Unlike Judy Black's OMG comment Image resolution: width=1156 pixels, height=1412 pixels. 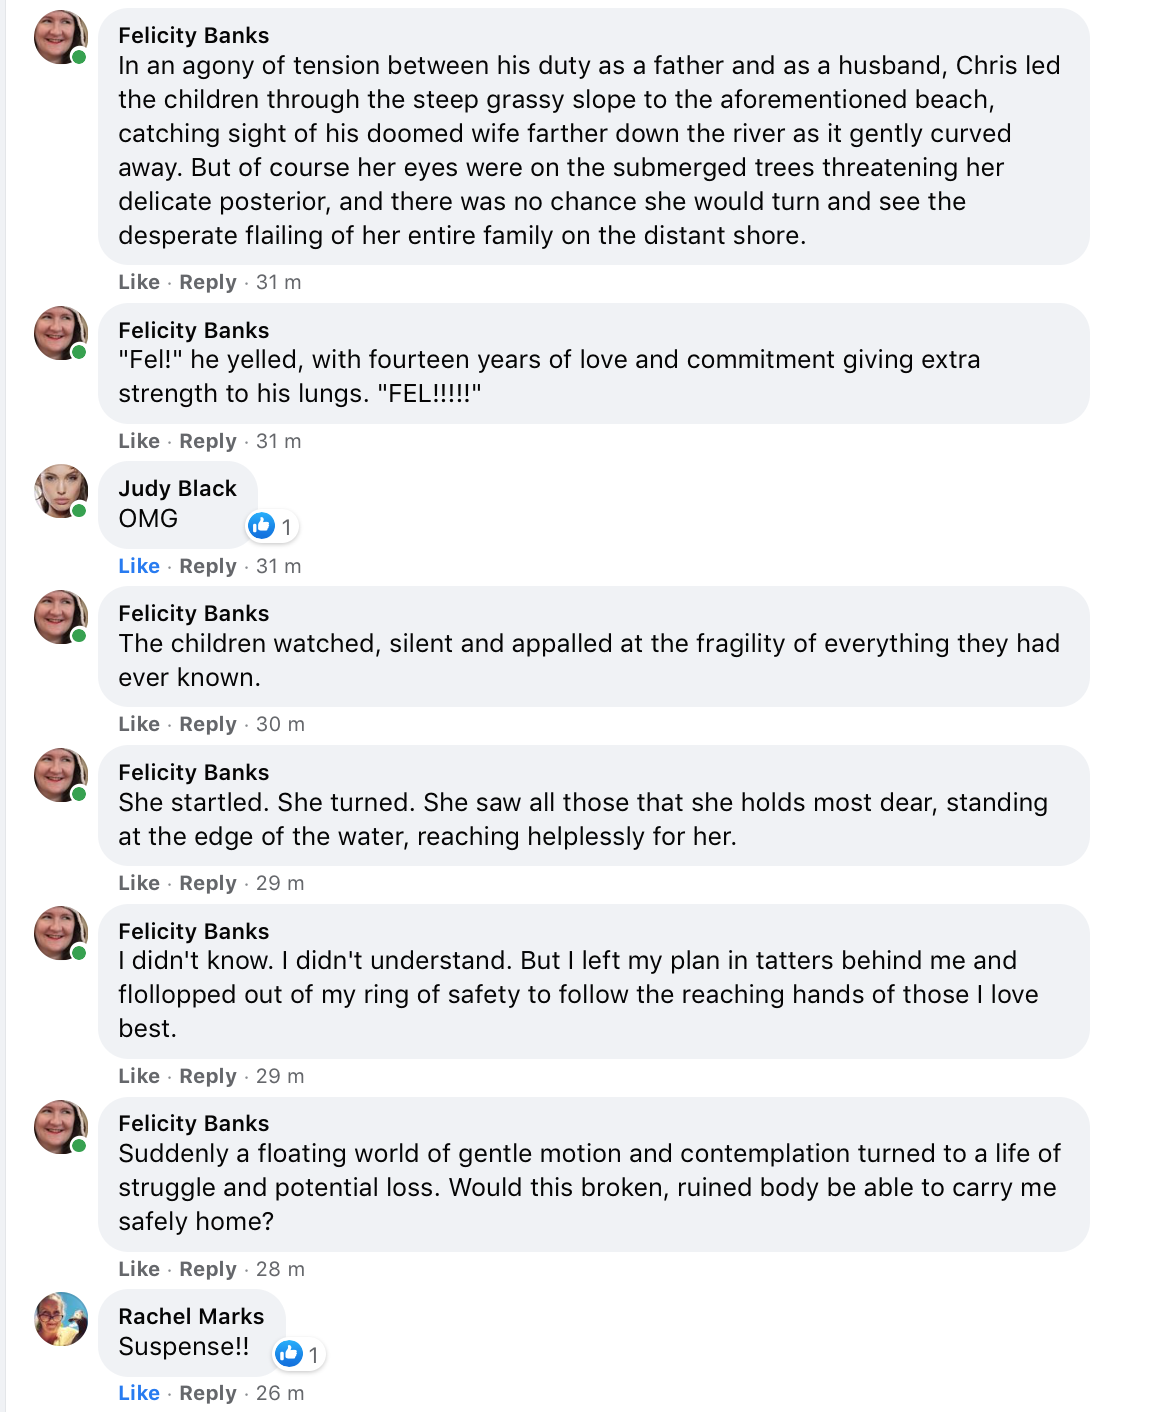139,566
